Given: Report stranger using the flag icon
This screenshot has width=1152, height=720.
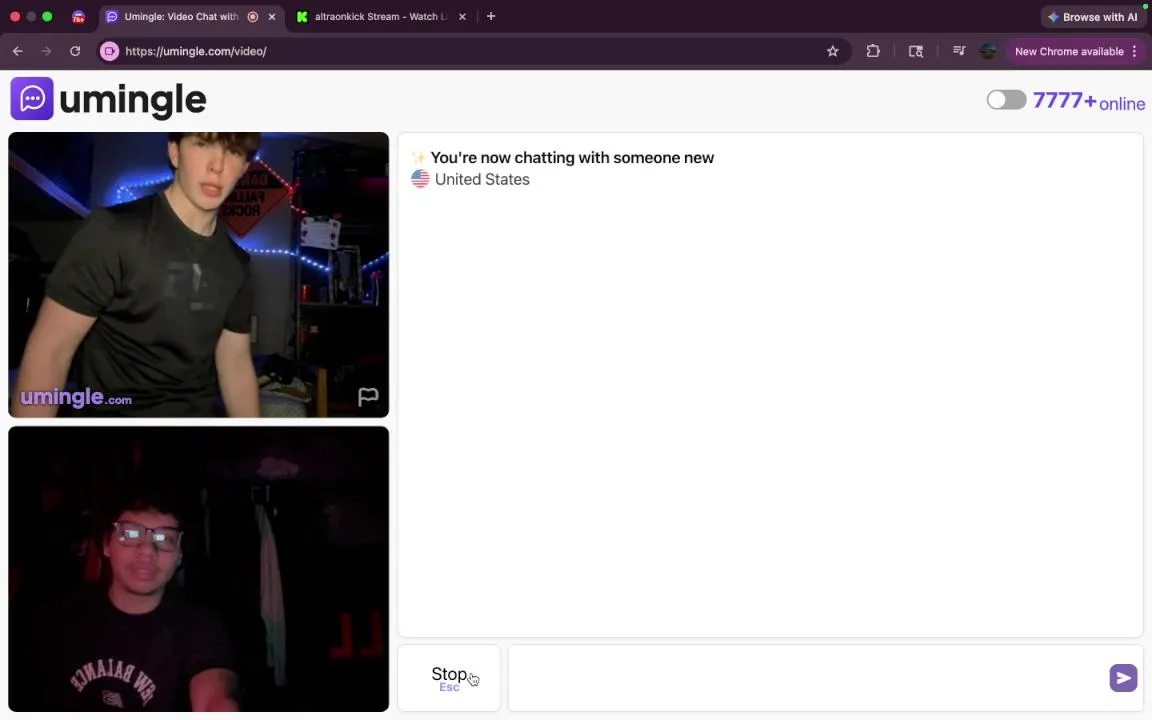Looking at the screenshot, I should point(368,397).
